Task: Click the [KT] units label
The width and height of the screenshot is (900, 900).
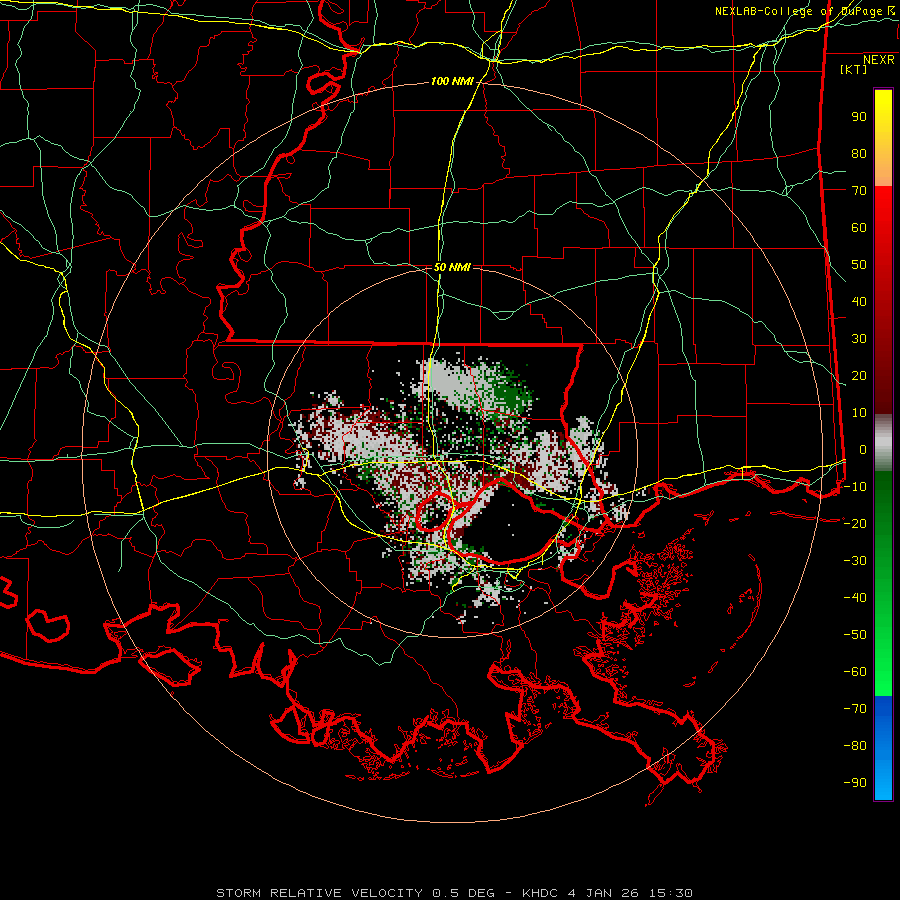Action: (x=854, y=69)
